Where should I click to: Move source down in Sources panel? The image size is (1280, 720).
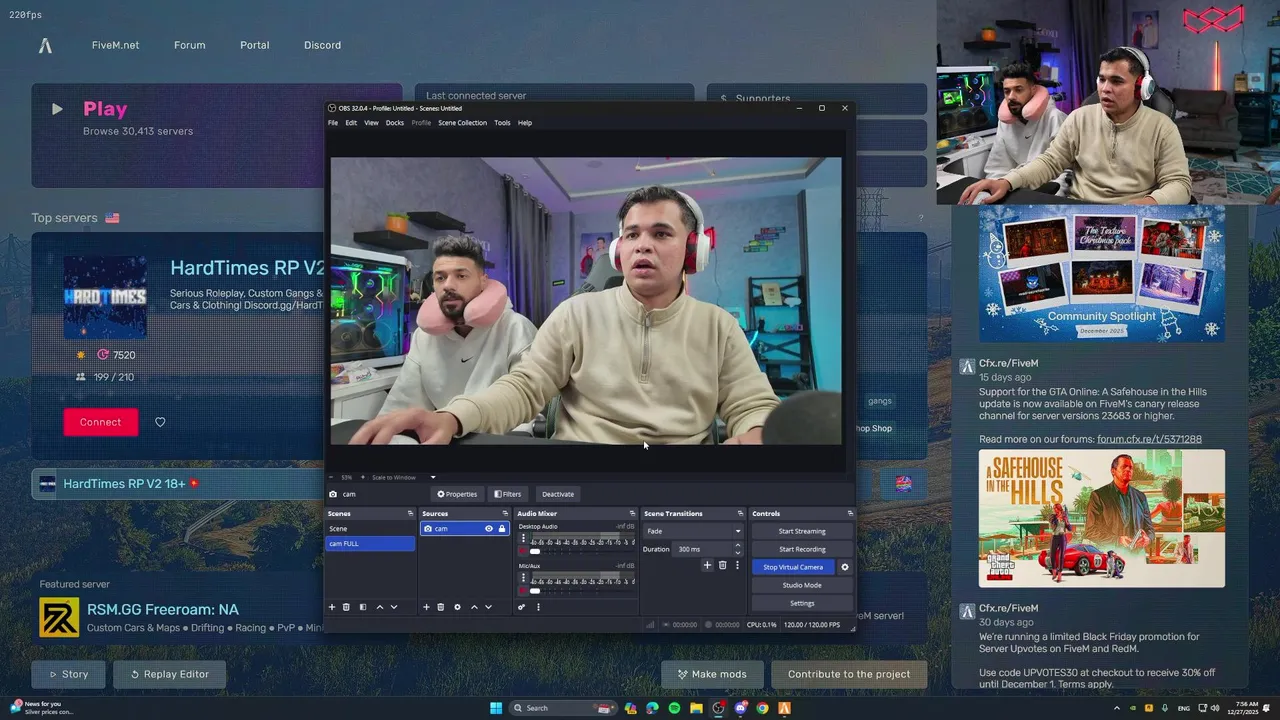click(489, 607)
